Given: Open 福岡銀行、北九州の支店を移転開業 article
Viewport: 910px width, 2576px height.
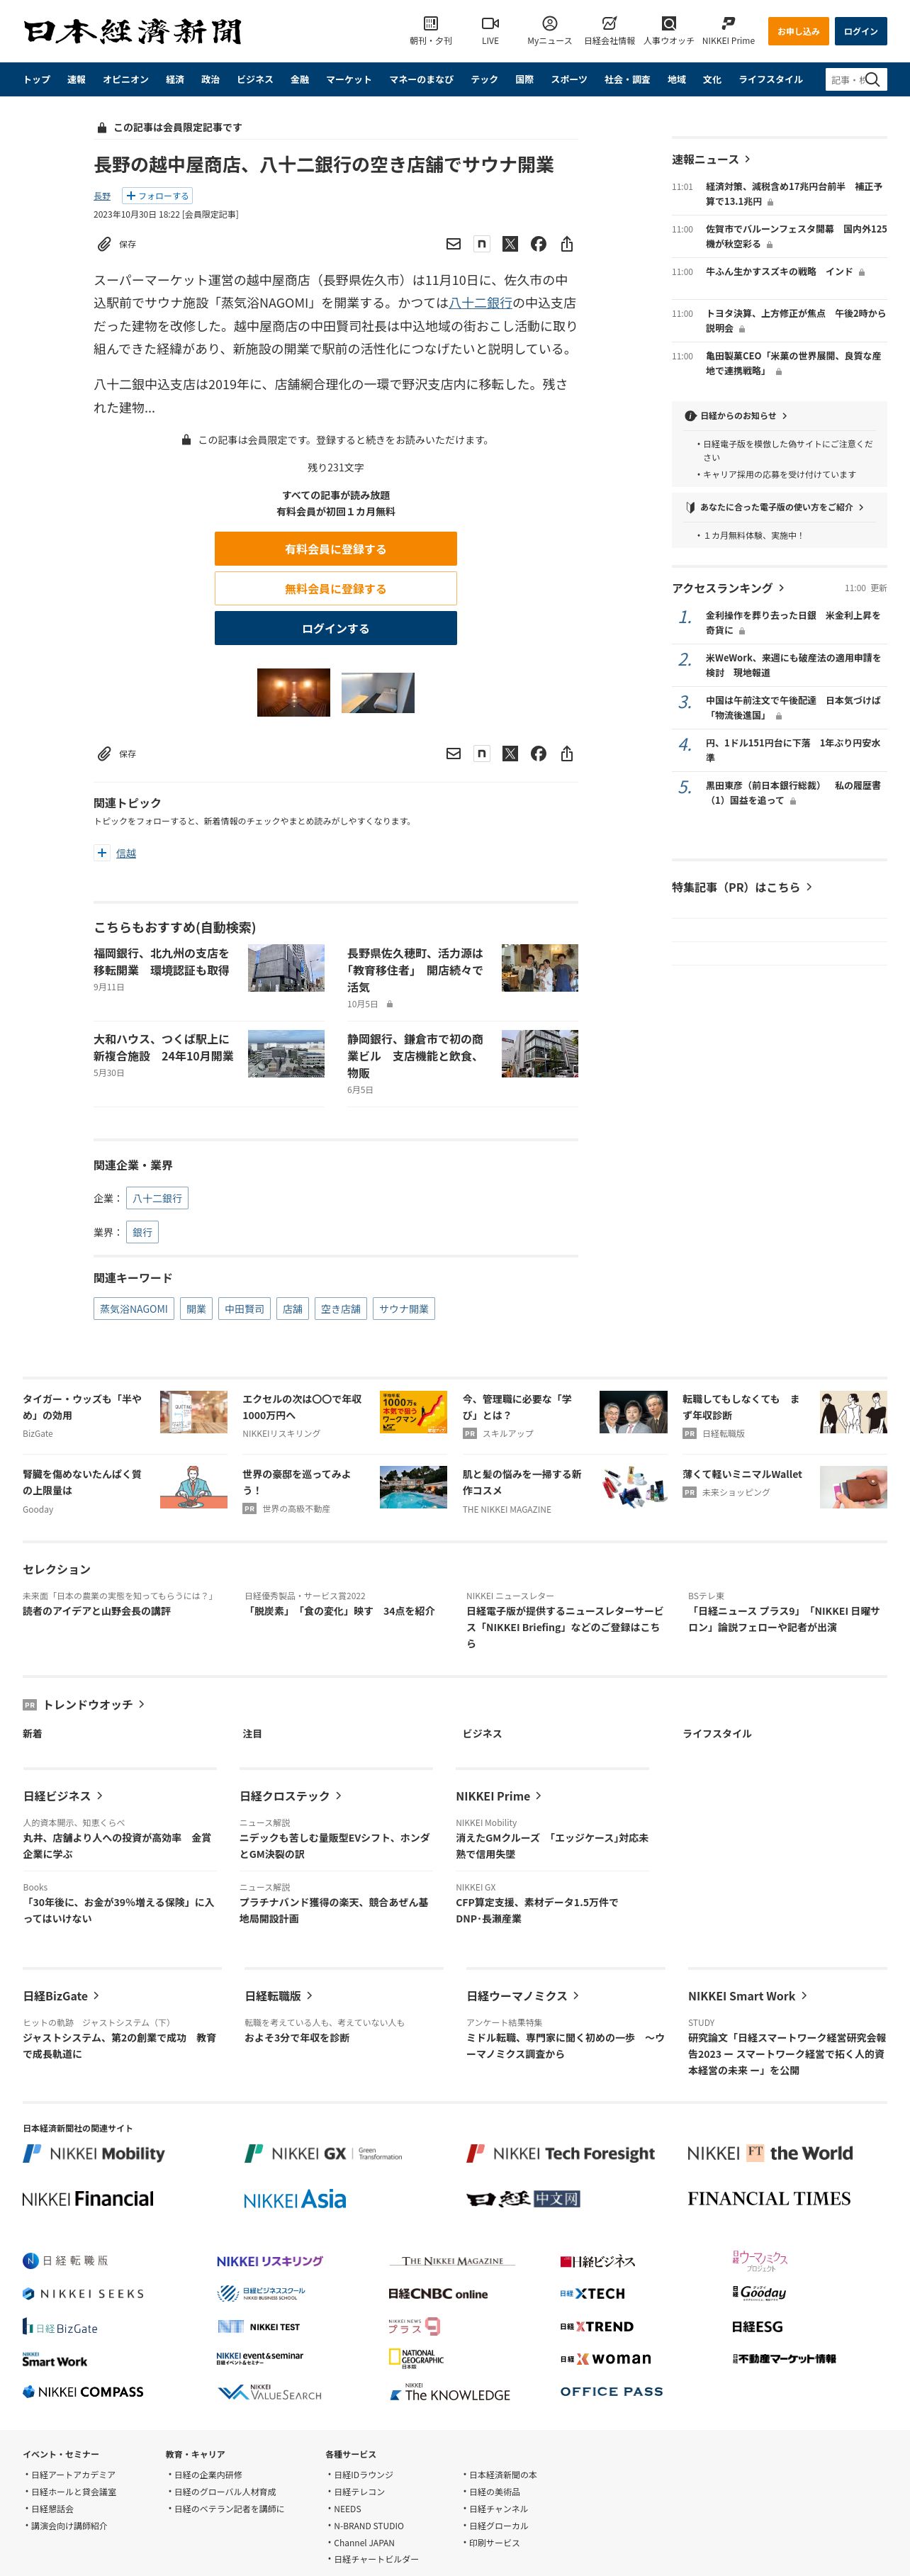Looking at the screenshot, I should 162,962.
